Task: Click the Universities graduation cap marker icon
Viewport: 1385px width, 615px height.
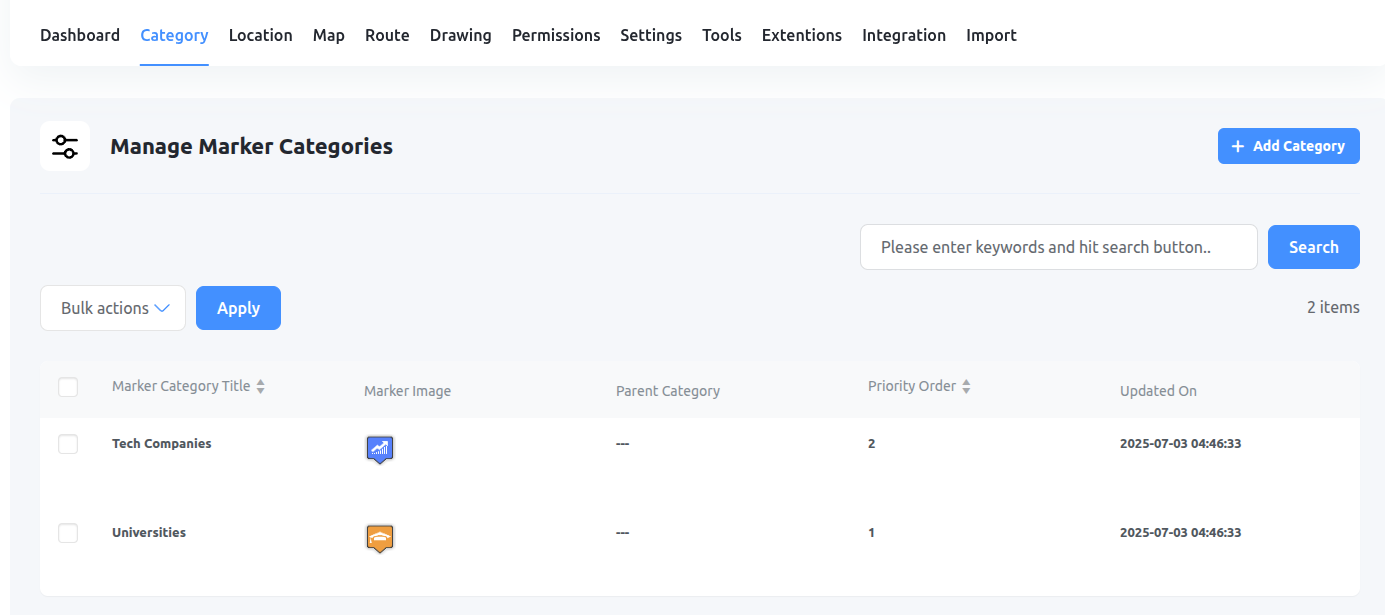Action: pos(380,538)
